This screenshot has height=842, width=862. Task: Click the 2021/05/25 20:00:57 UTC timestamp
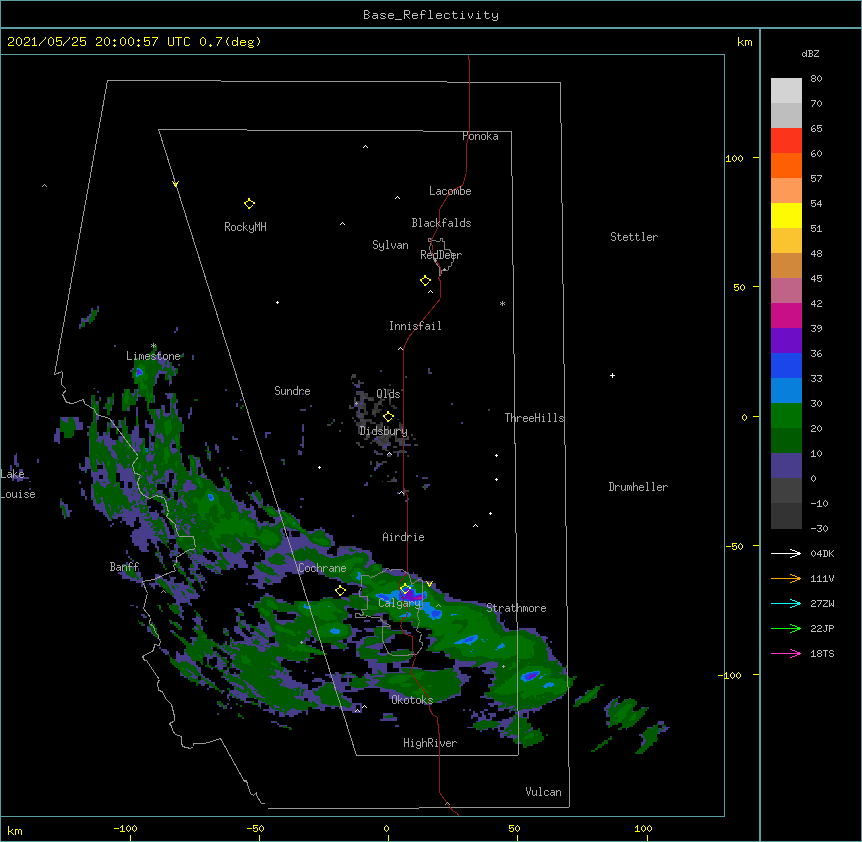tap(99, 42)
